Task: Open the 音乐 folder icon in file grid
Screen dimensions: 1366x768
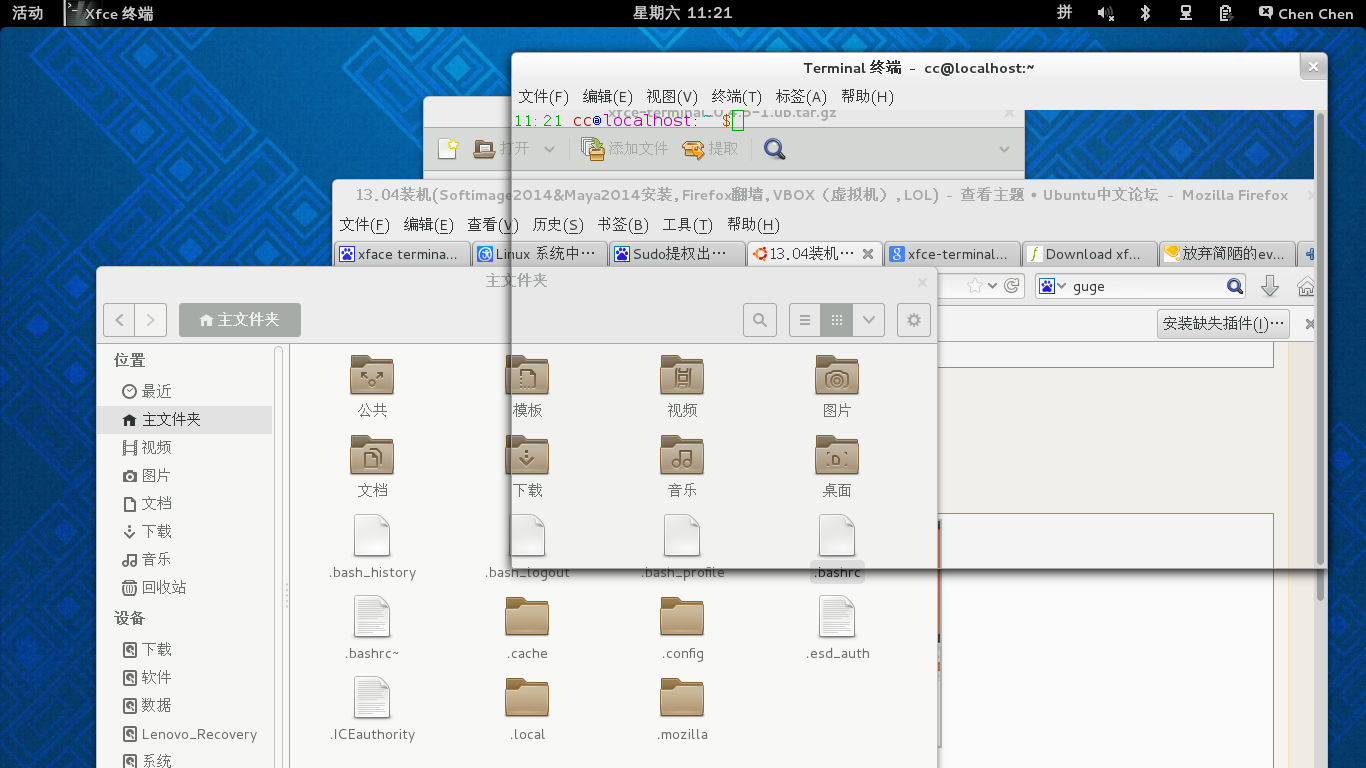Action: coord(682,456)
